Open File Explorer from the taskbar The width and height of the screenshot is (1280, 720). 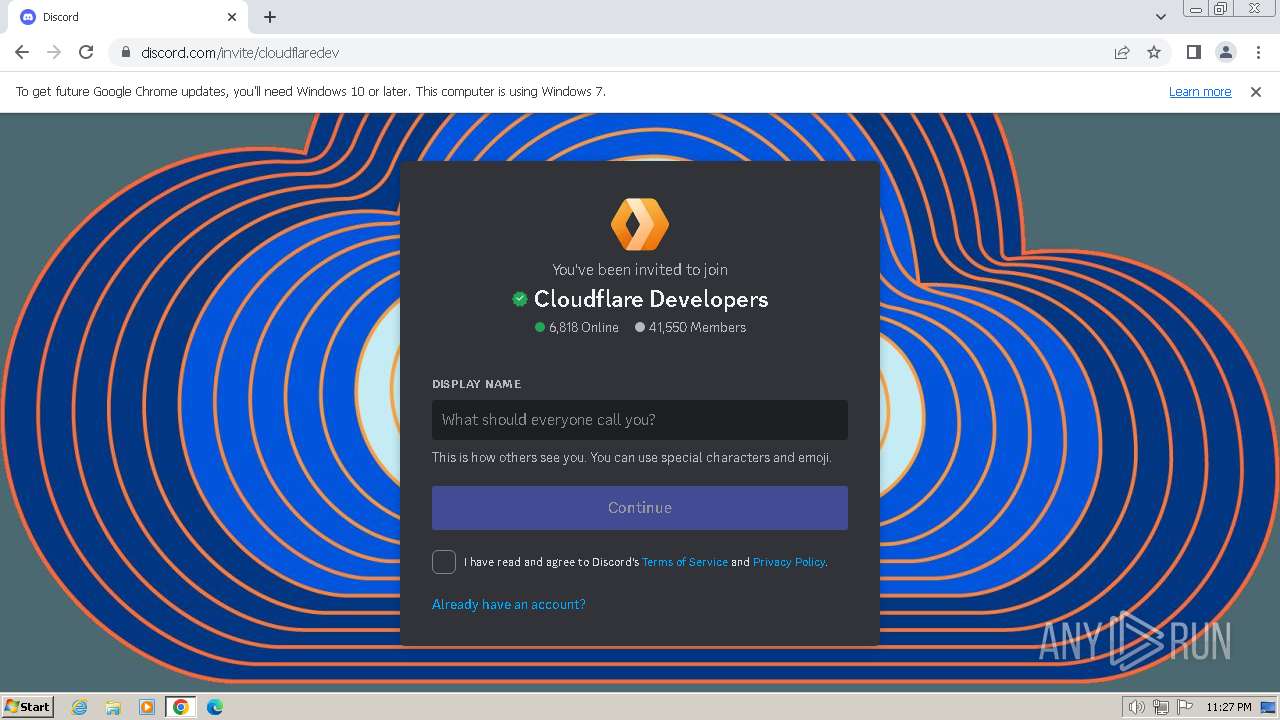click(113, 707)
